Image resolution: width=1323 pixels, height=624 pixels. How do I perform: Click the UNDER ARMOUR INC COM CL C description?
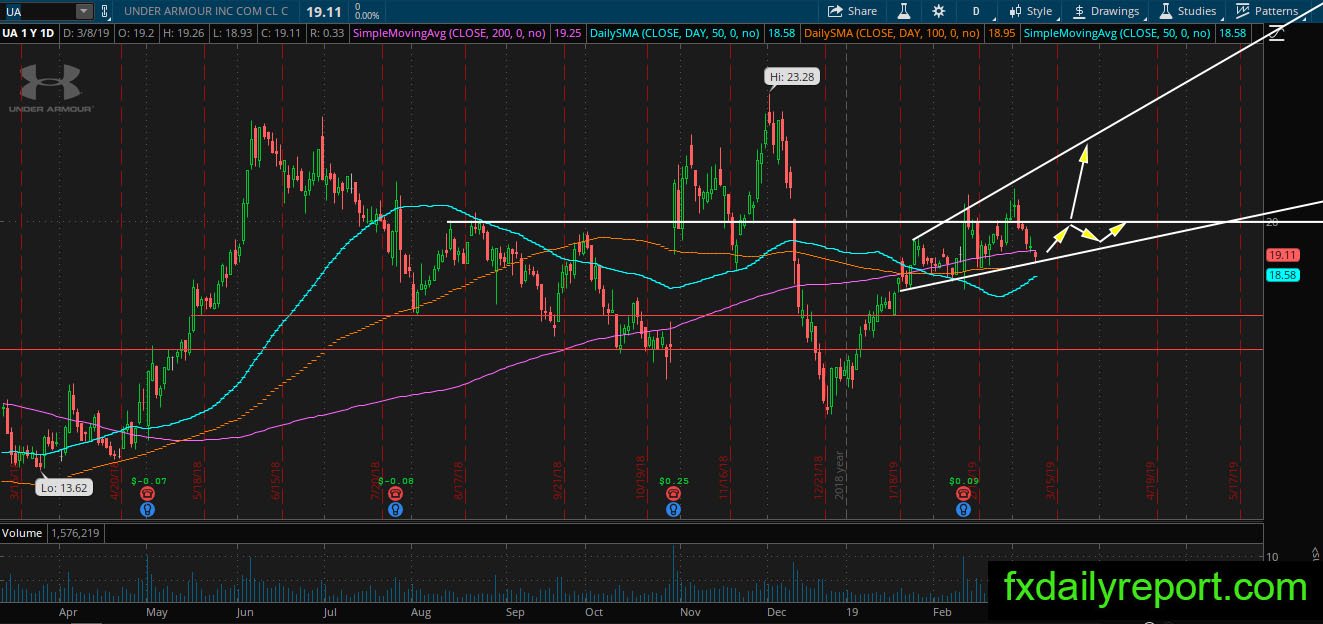[x=206, y=11]
